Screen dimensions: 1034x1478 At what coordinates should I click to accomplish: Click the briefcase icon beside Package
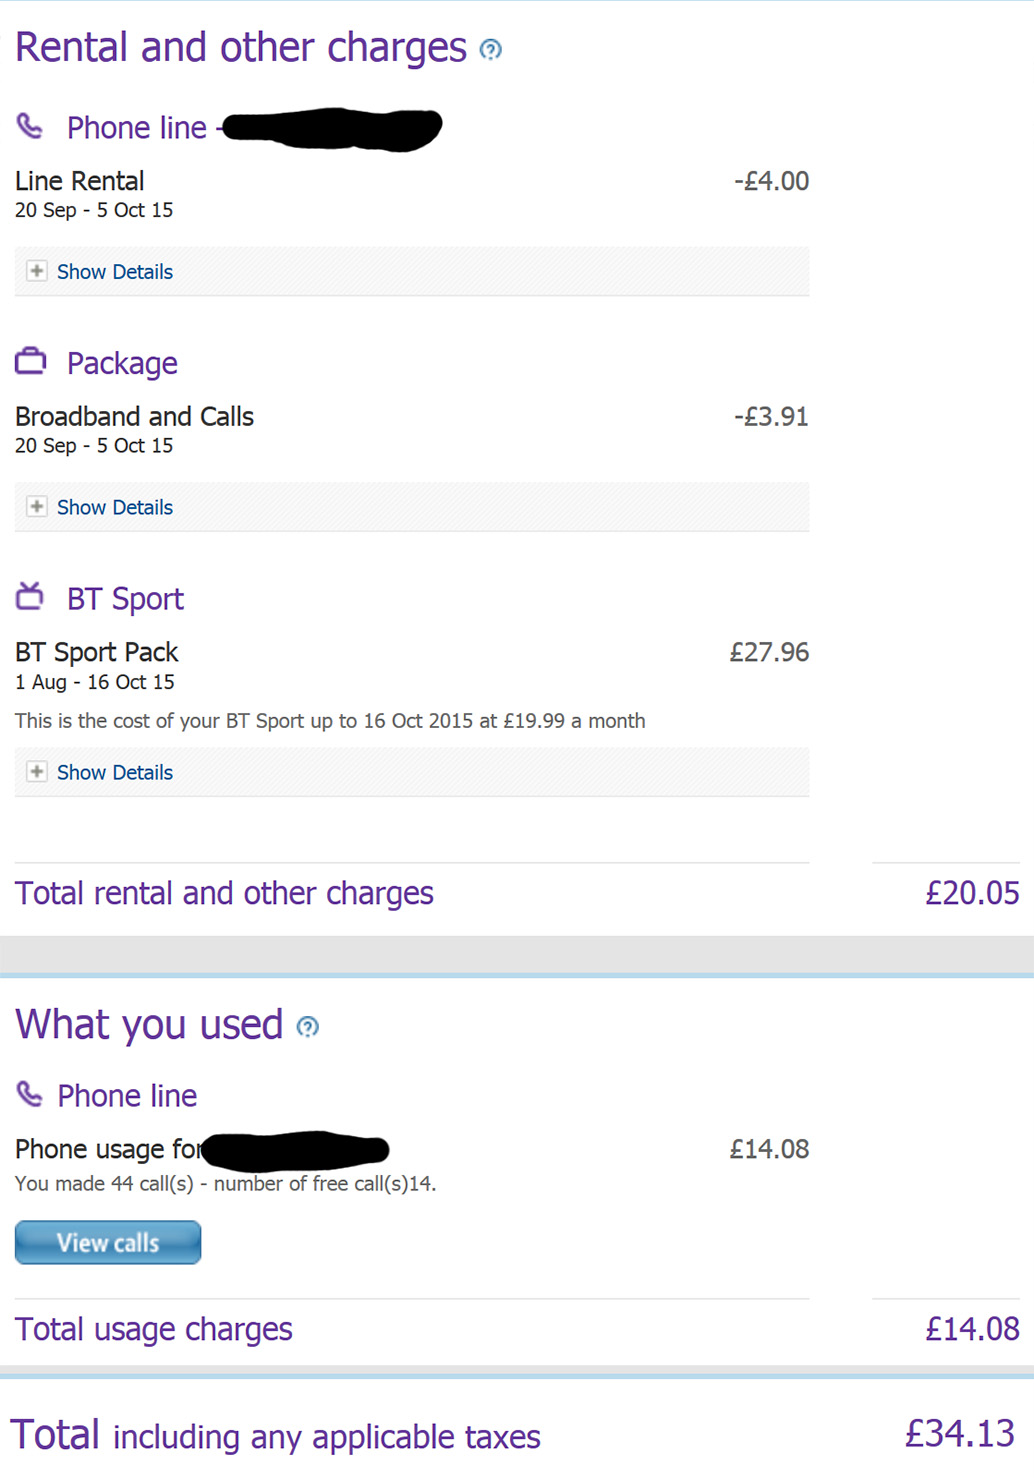point(31,361)
